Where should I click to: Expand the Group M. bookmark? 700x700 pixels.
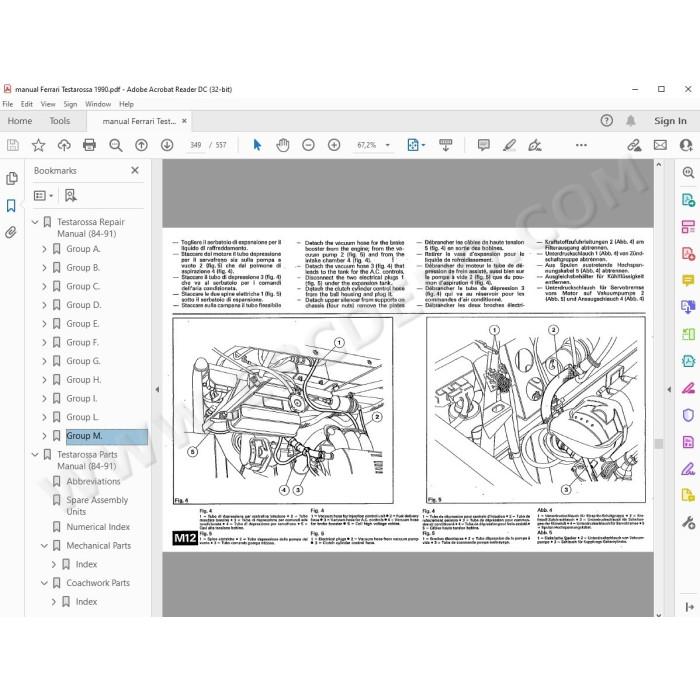click(44, 436)
